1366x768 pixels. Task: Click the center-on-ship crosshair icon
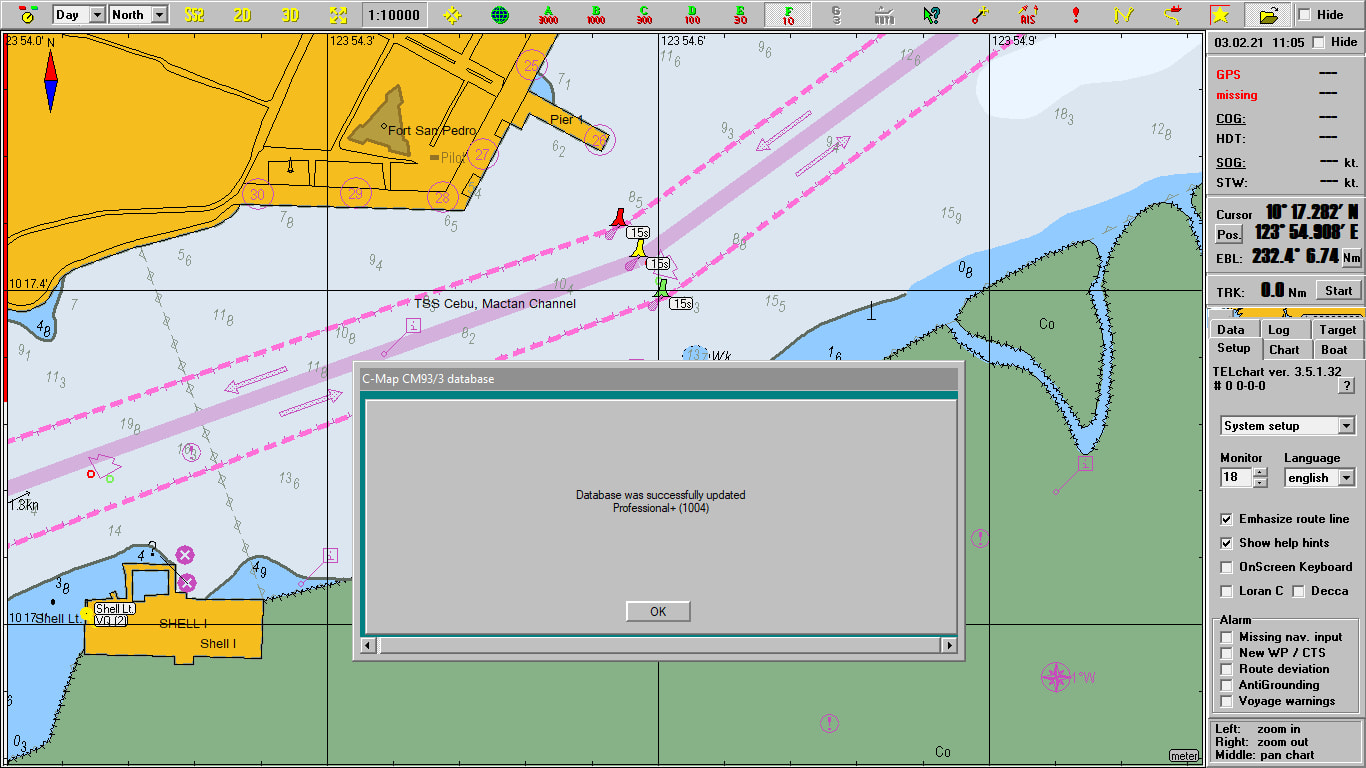click(x=452, y=15)
